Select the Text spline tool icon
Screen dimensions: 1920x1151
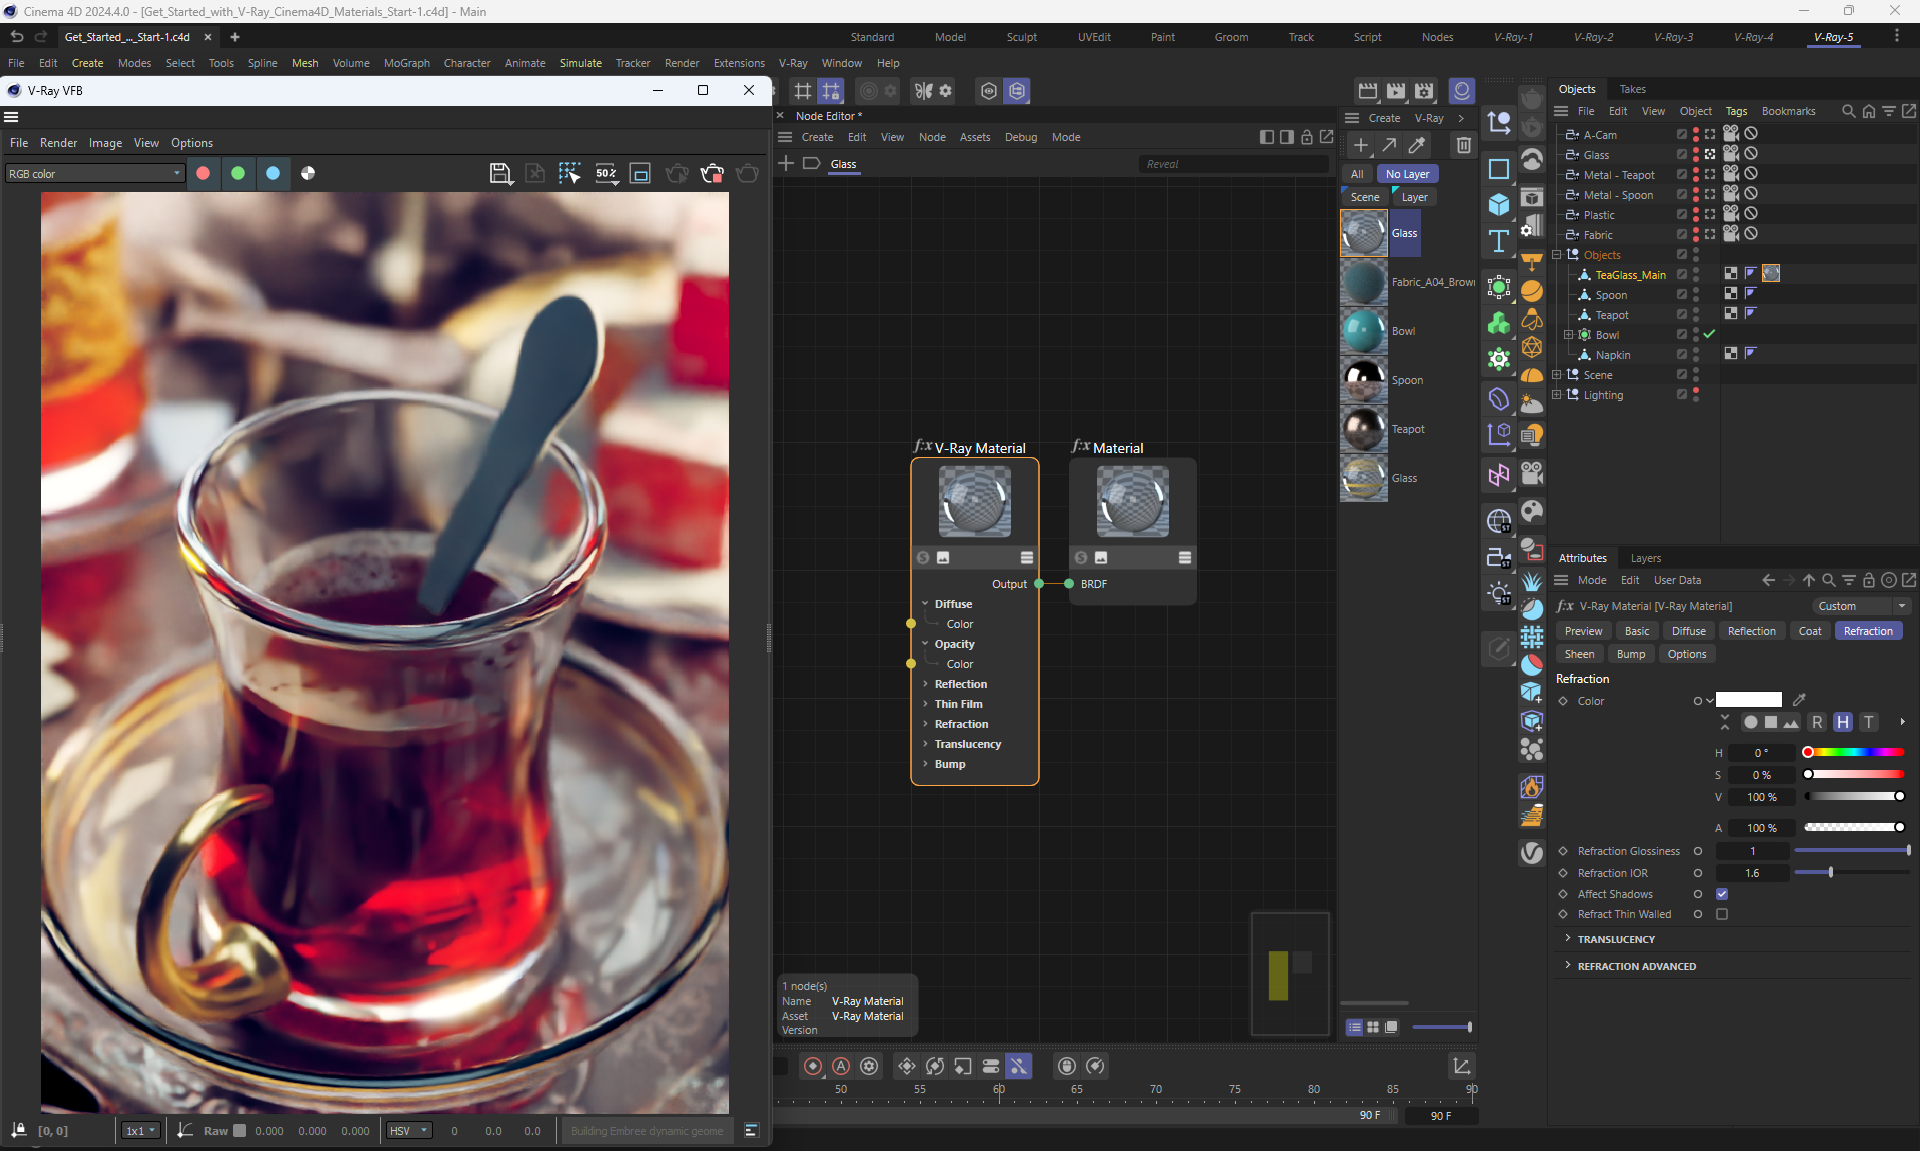(1498, 241)
